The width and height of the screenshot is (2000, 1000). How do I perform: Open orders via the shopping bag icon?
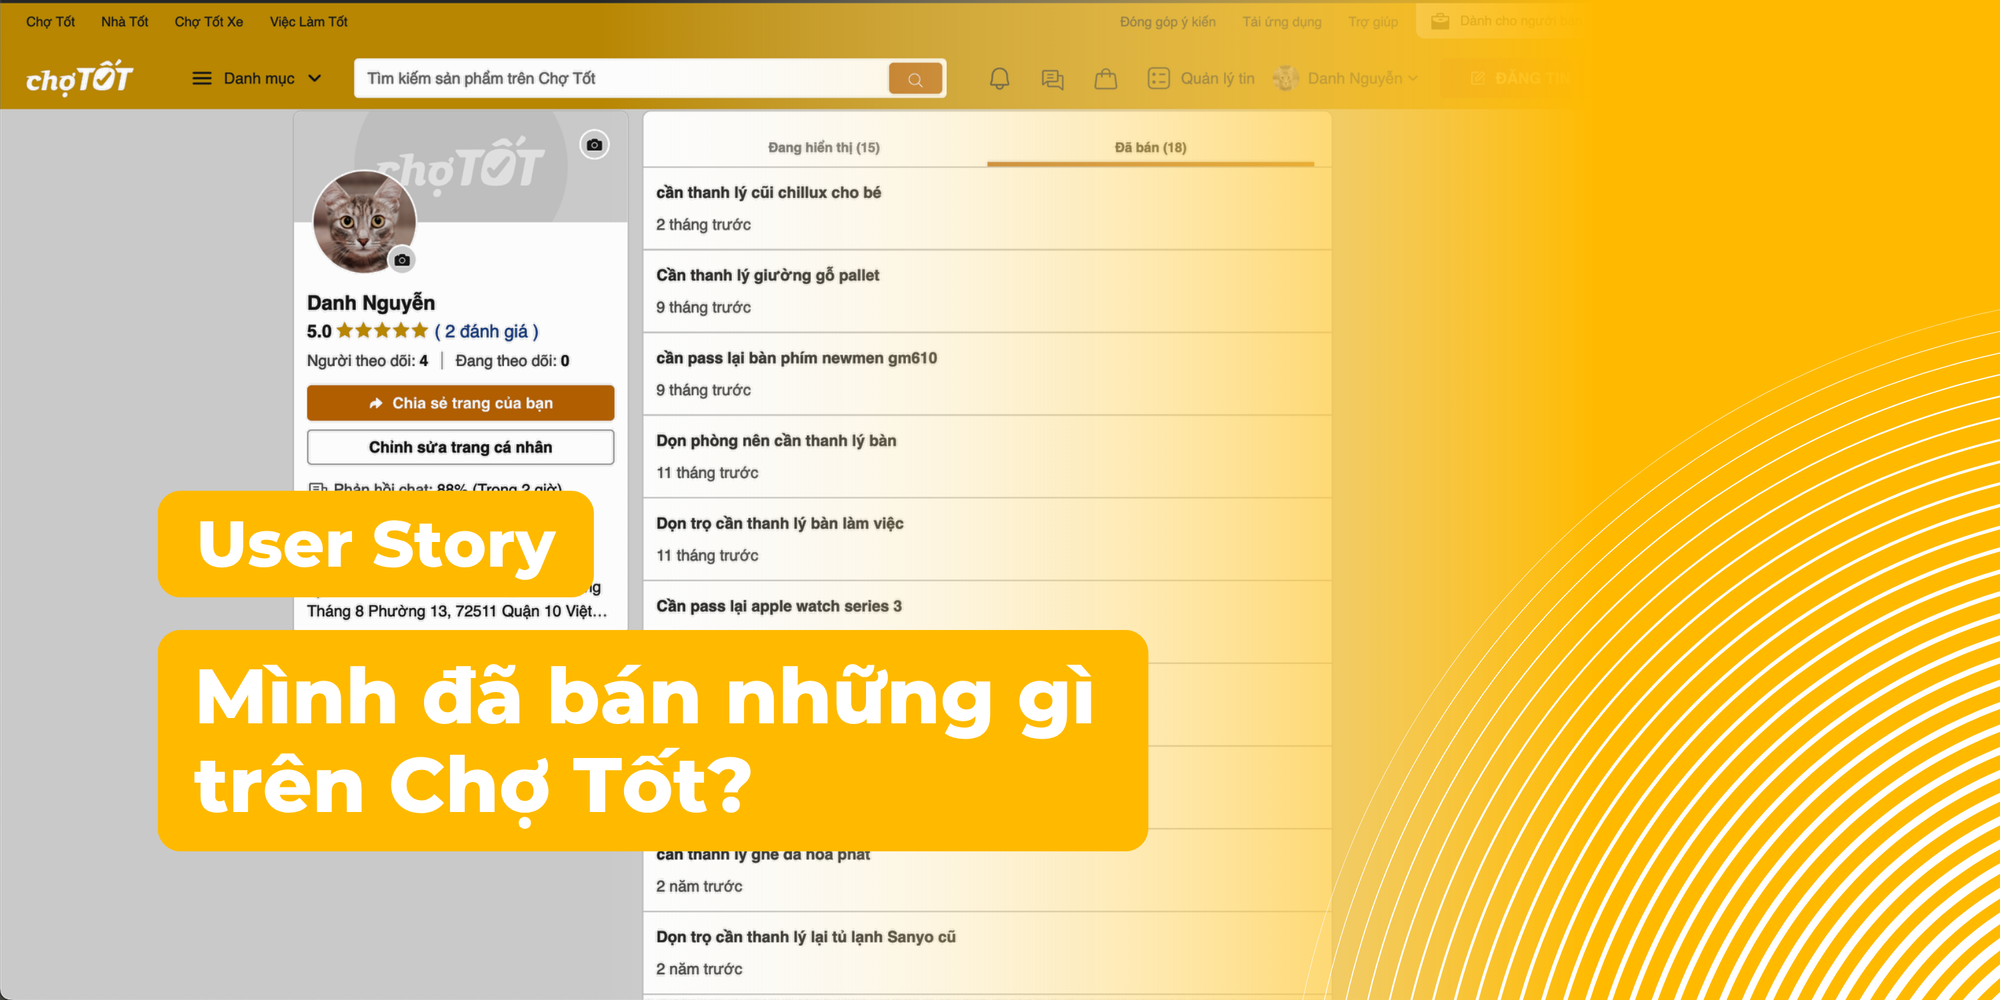pos(1105,78)
